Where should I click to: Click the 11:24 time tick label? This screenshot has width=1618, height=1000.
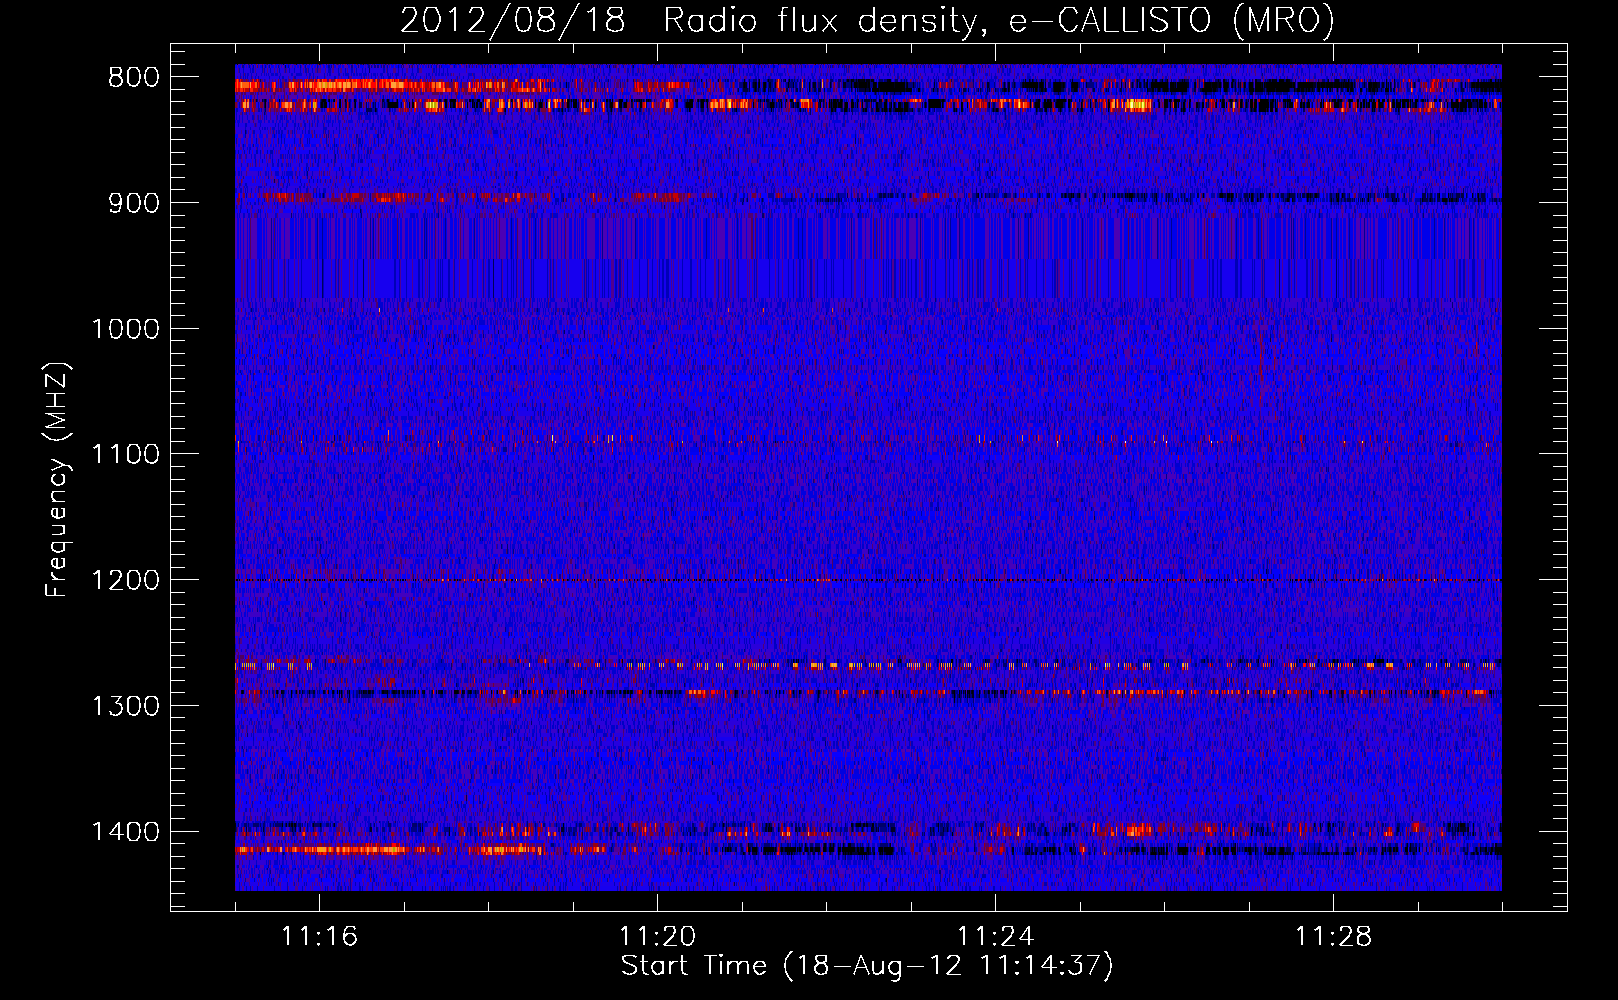click(x=995, y=937)
